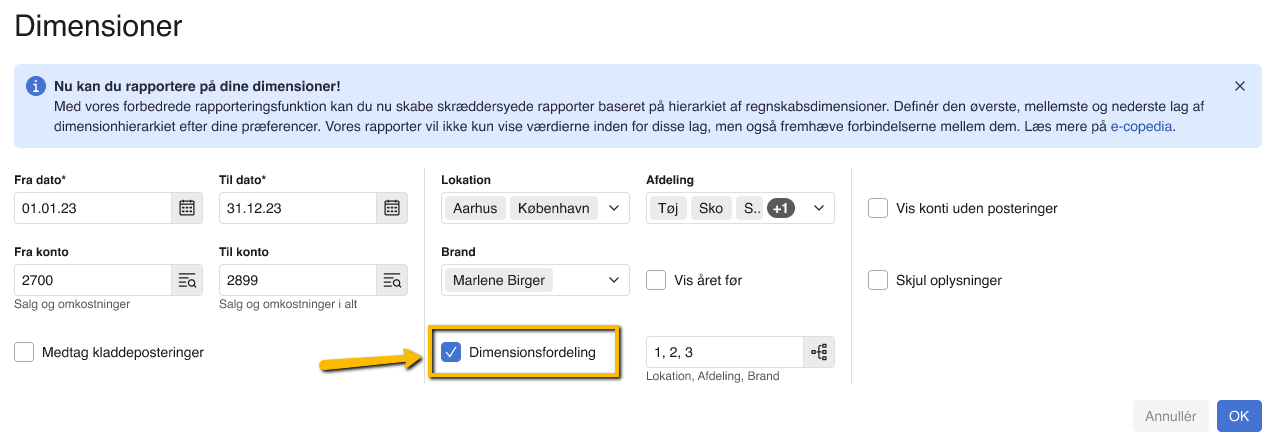
Task: Uncheck the Dimensionsfordeling checkbox
Action: (451, 352)
